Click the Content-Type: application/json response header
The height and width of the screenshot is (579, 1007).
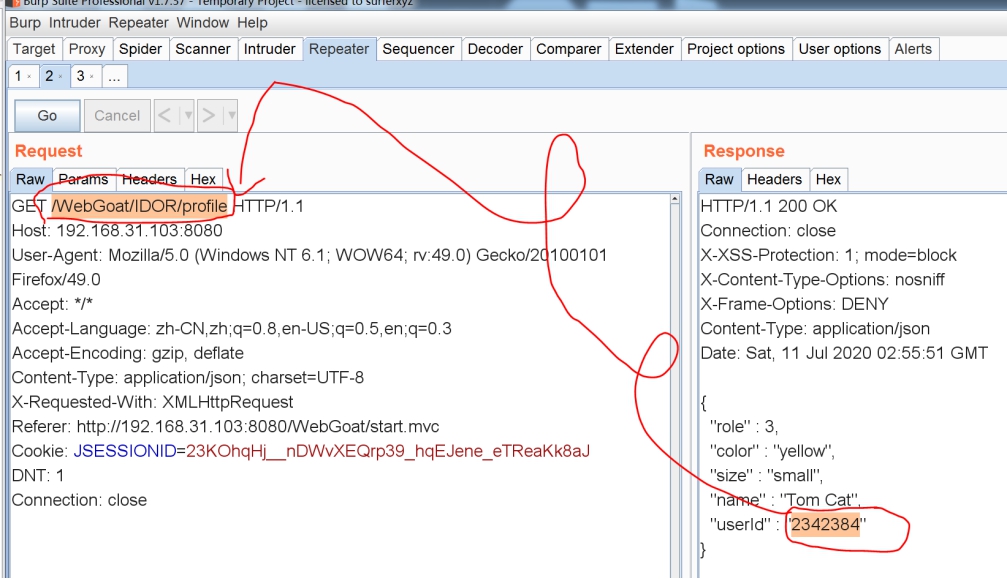click(x=815, y=328)
